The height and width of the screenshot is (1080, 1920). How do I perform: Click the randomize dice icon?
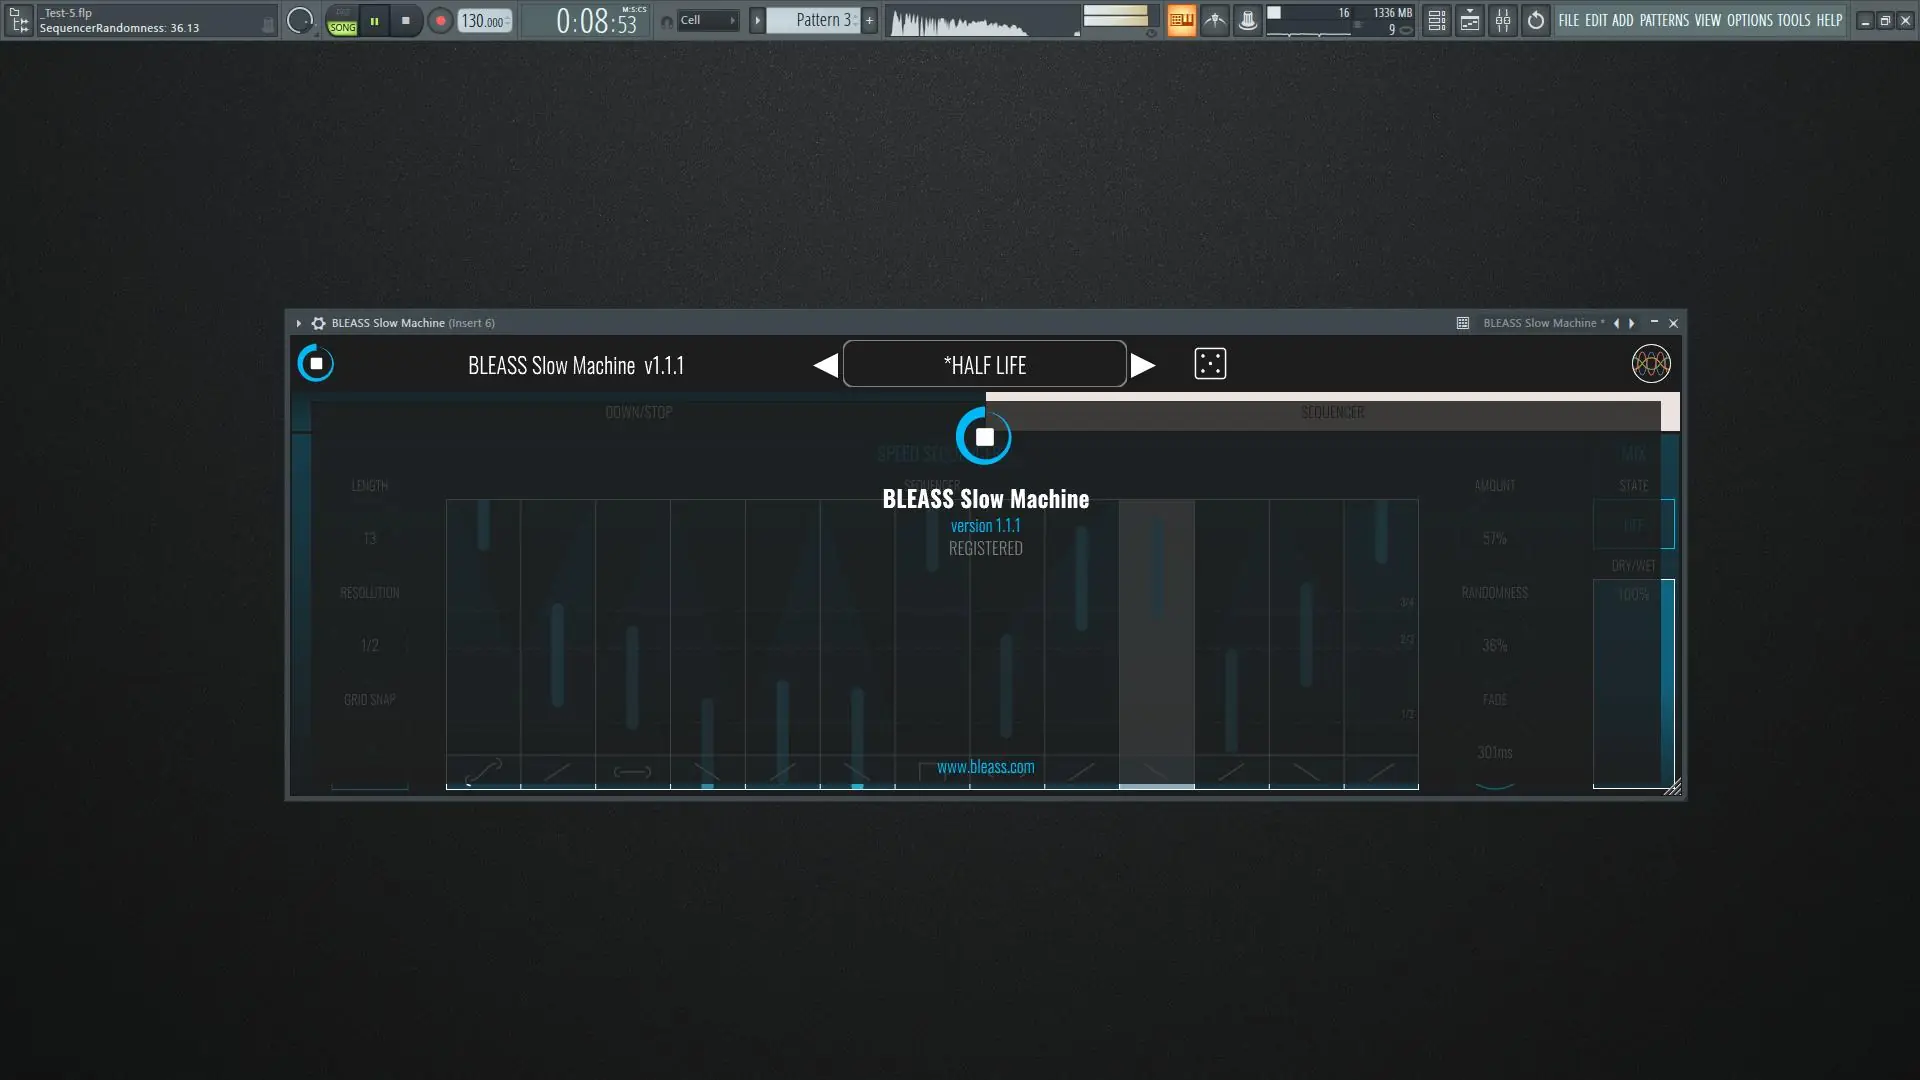(x=1210, y=364)
